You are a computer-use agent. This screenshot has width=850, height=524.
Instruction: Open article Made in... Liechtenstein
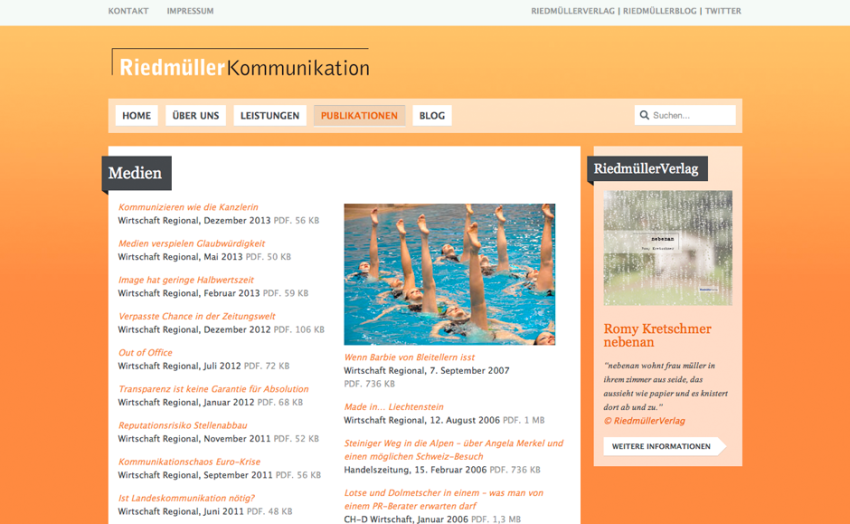[x=394, y=407]
